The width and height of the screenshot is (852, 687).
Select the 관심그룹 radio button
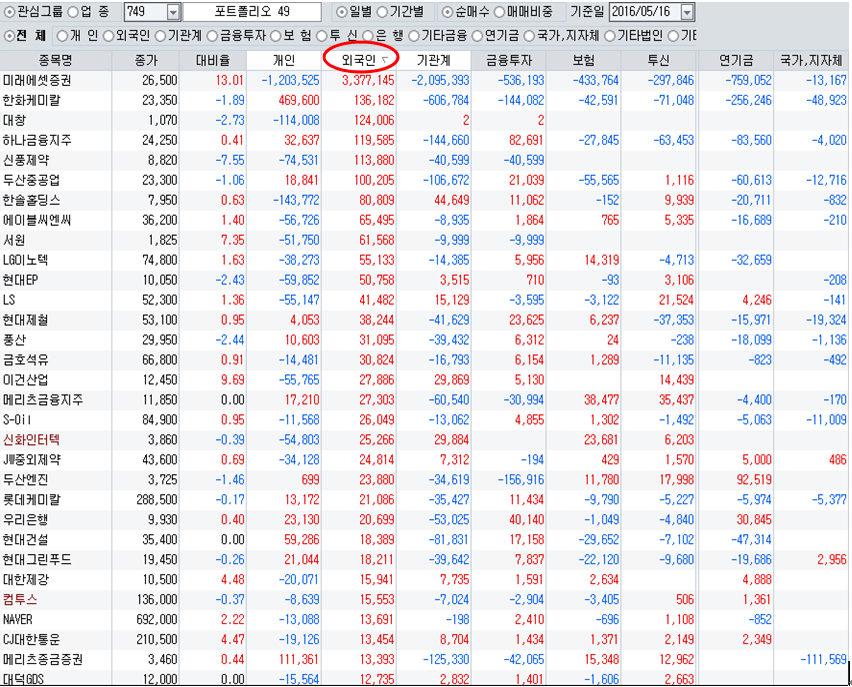[10, 12]
